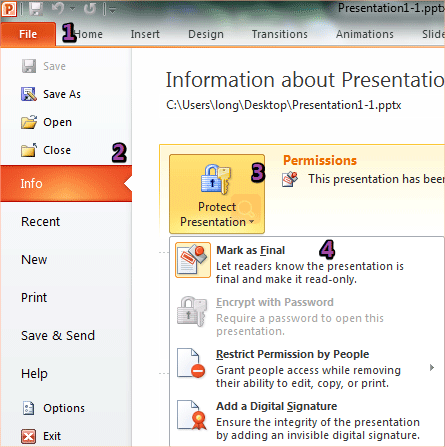This screenshot has height=447, width=445.
Task: Click the lock and key Protect Presentation icon
Action: coord(216,179)
